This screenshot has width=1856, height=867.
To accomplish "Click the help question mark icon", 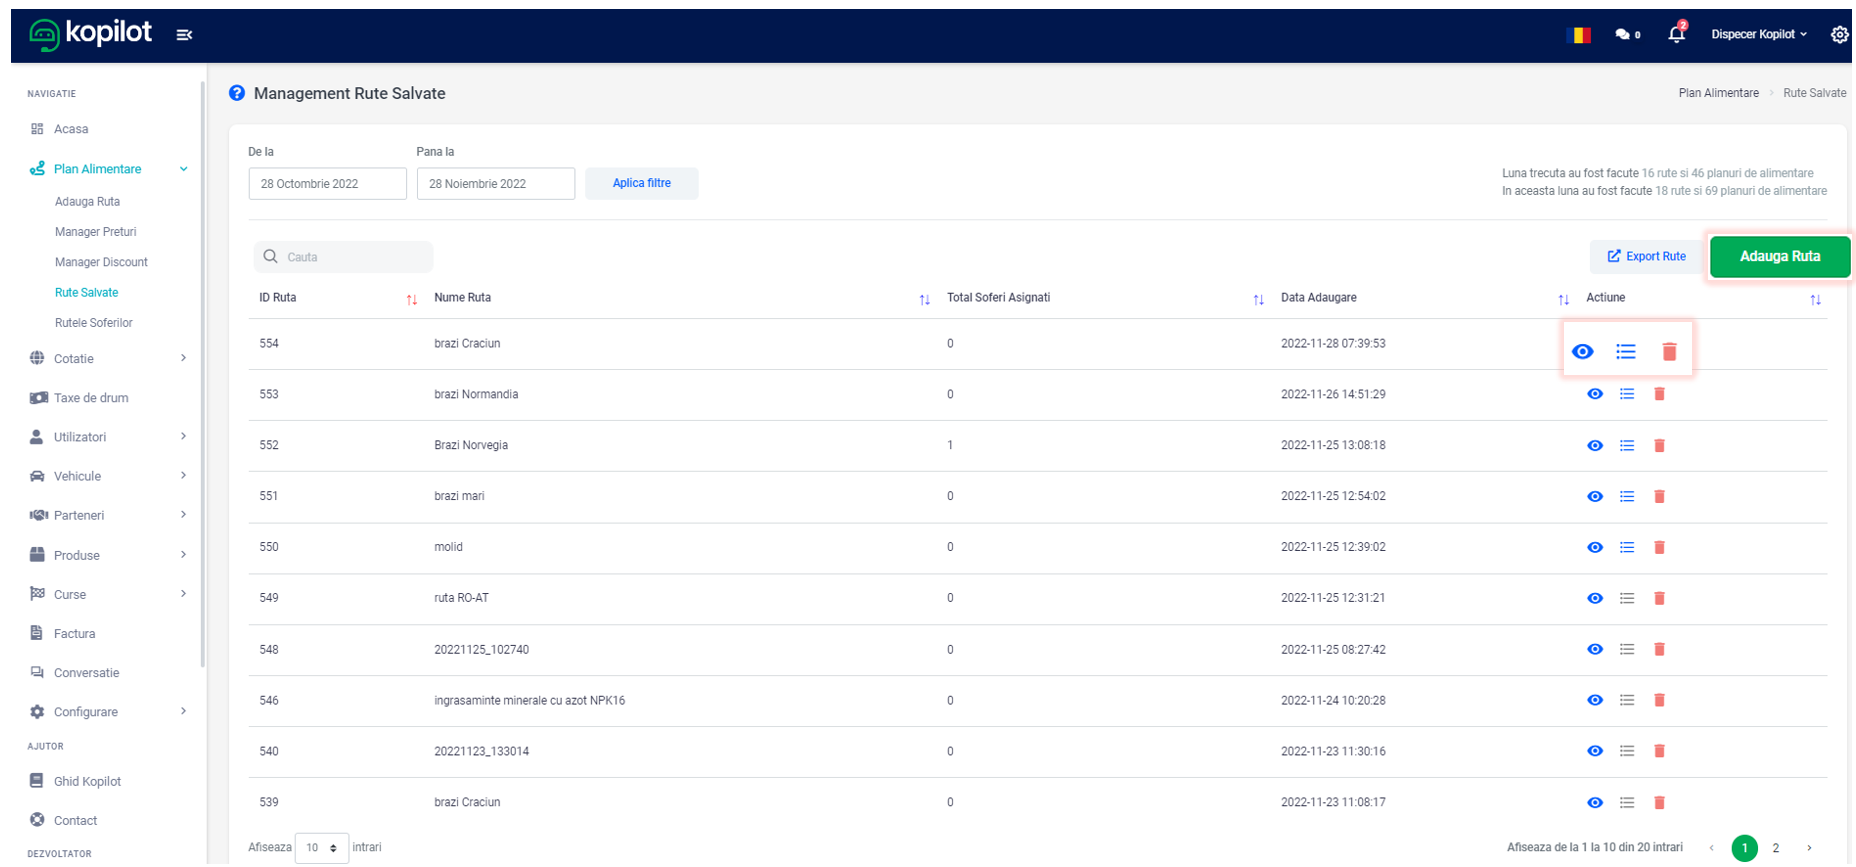I will click(237, 93).
